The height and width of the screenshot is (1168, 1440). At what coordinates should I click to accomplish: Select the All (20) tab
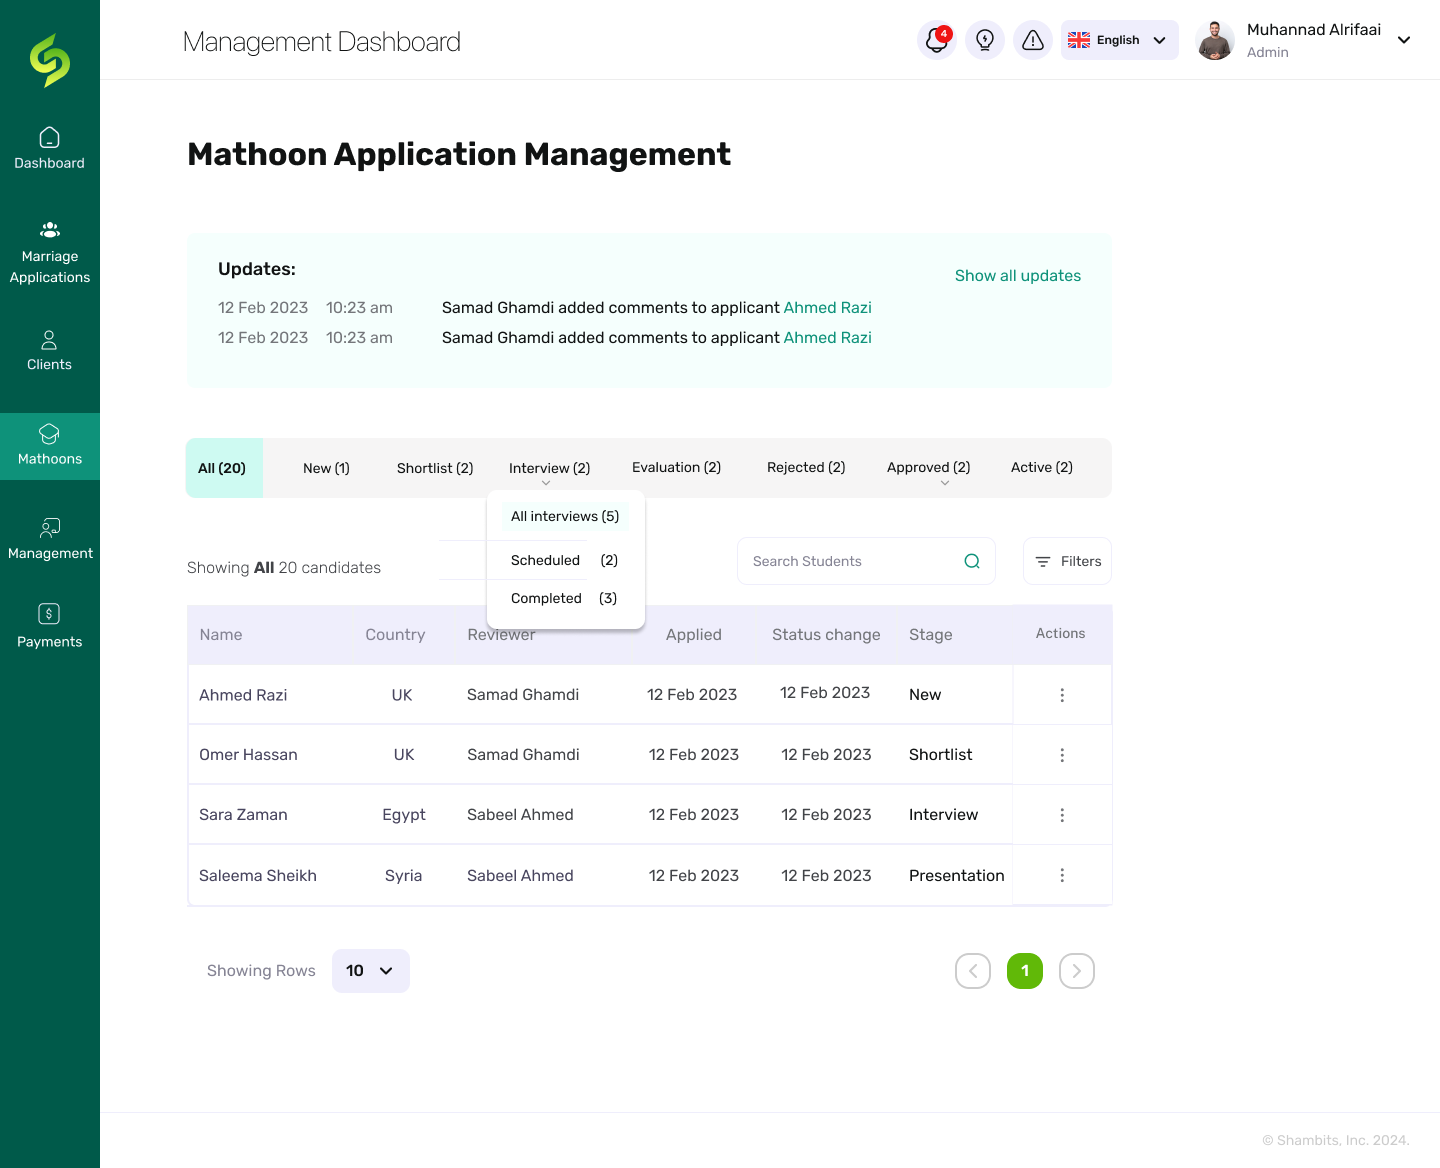223,468
